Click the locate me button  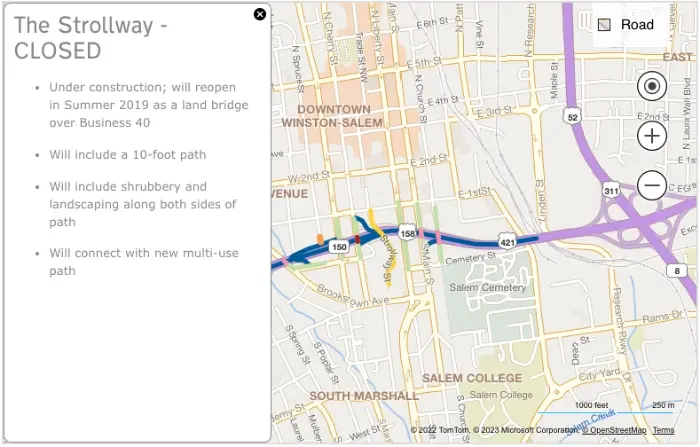[652, 87]
